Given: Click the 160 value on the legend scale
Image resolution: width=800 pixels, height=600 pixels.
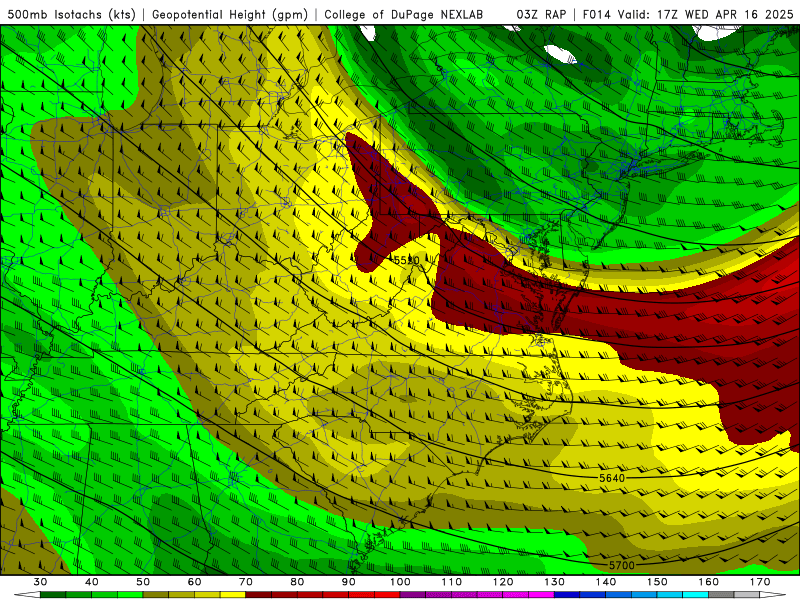Looking at the screenshot, I should pos(709,582).
